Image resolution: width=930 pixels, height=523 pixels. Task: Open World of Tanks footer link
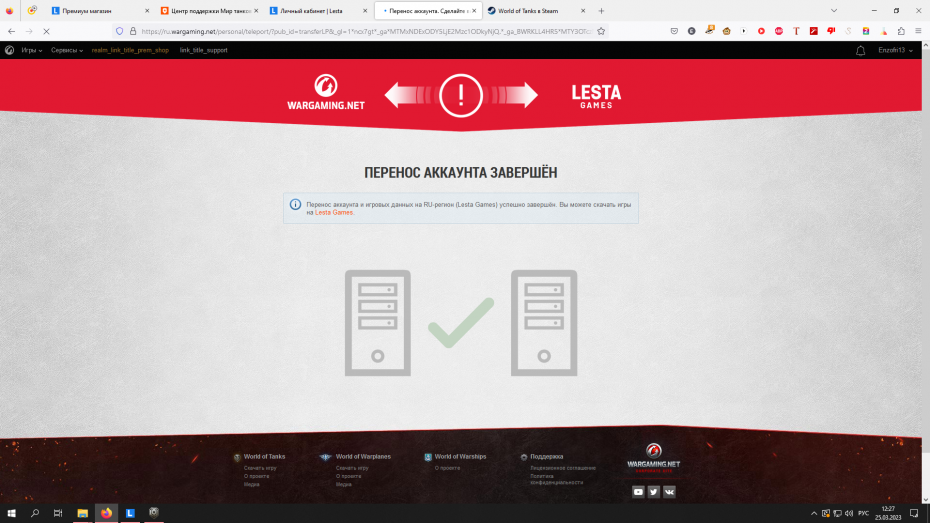point(264,457)
